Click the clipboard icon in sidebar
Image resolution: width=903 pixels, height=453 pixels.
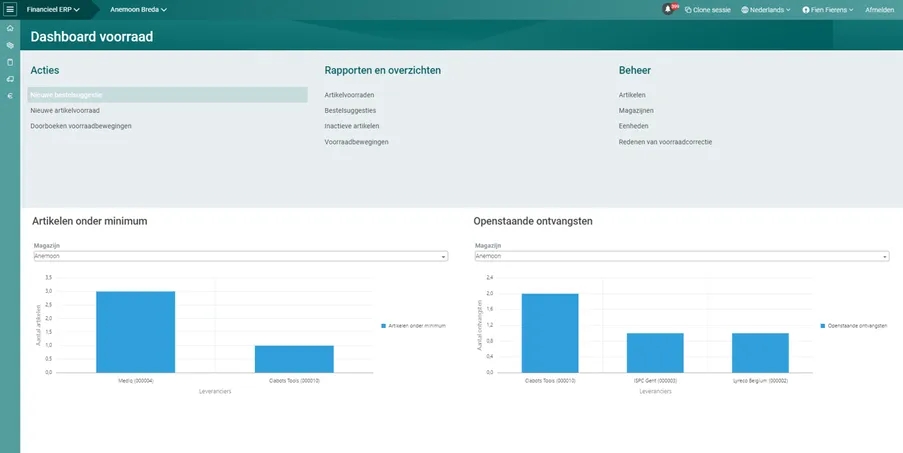click(10, 62)
